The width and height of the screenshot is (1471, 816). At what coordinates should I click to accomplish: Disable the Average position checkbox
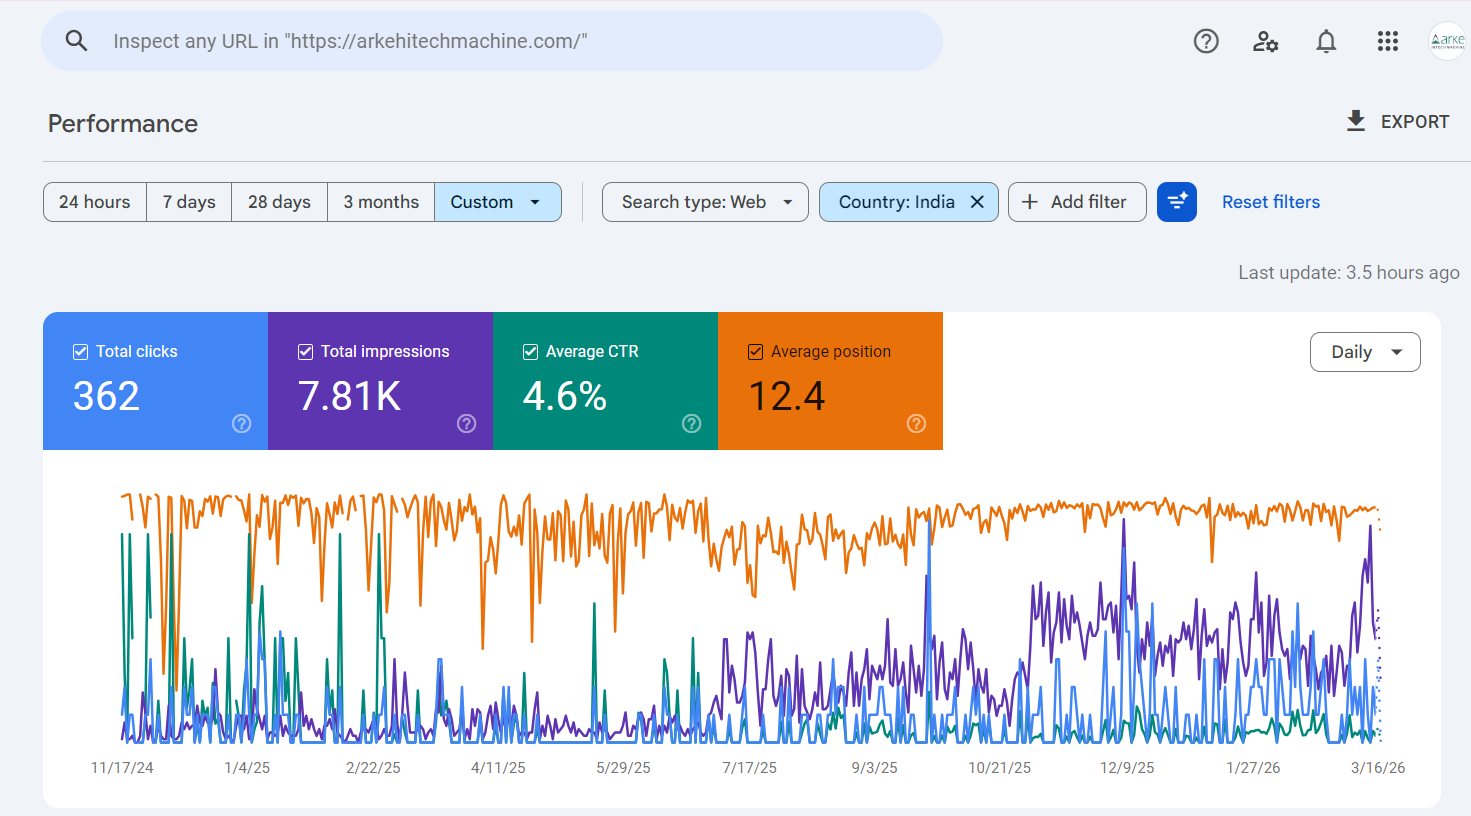pos(755,351)
